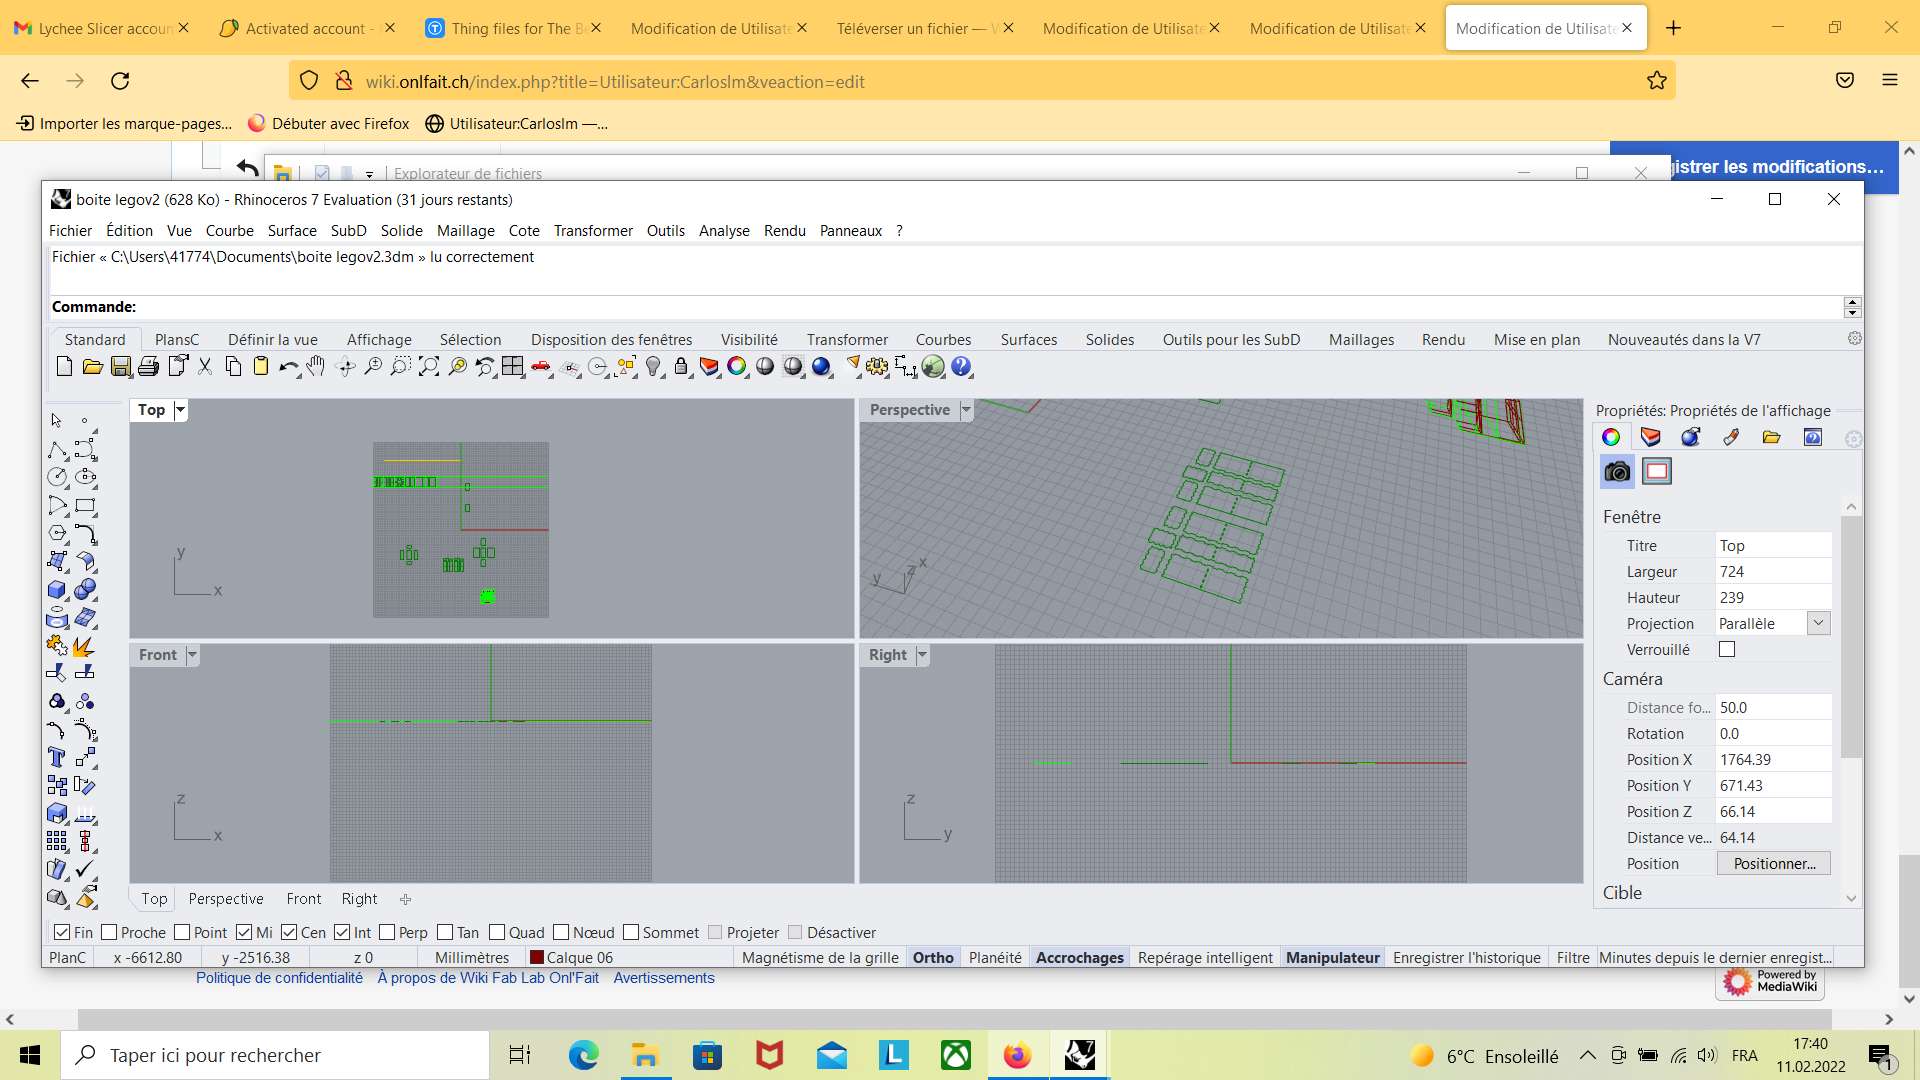Click the four-viewport layout icon
This screenshot has height=1080, width=1920.
[513, 367]
